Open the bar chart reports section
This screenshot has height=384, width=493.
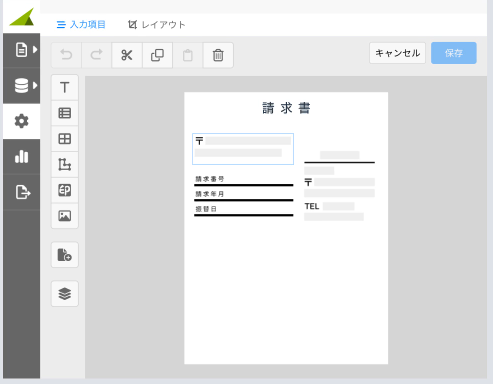click(21, 156)
